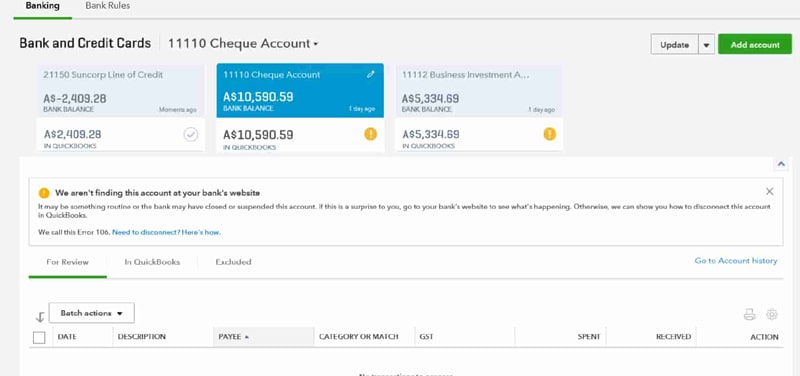Click the sort arrow icon beside Batch actions

40,317
